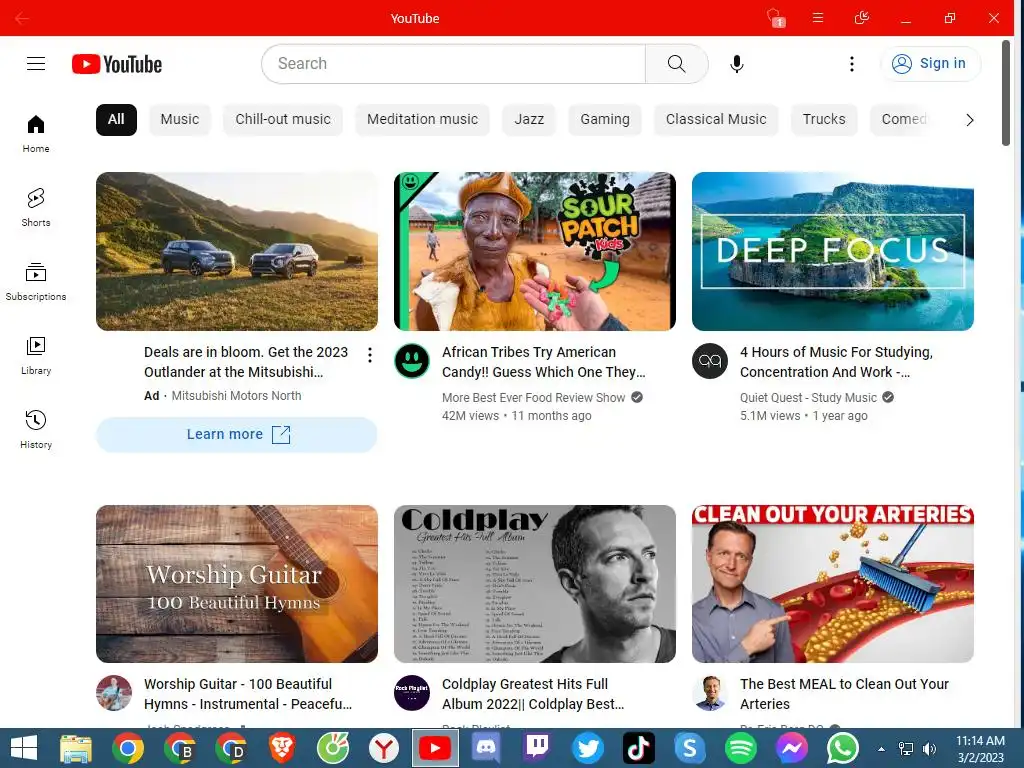Viewport: 1024px width, 768px height.
Task: Open Best Ever Food Review Show avatar
Action: point(412,360)
